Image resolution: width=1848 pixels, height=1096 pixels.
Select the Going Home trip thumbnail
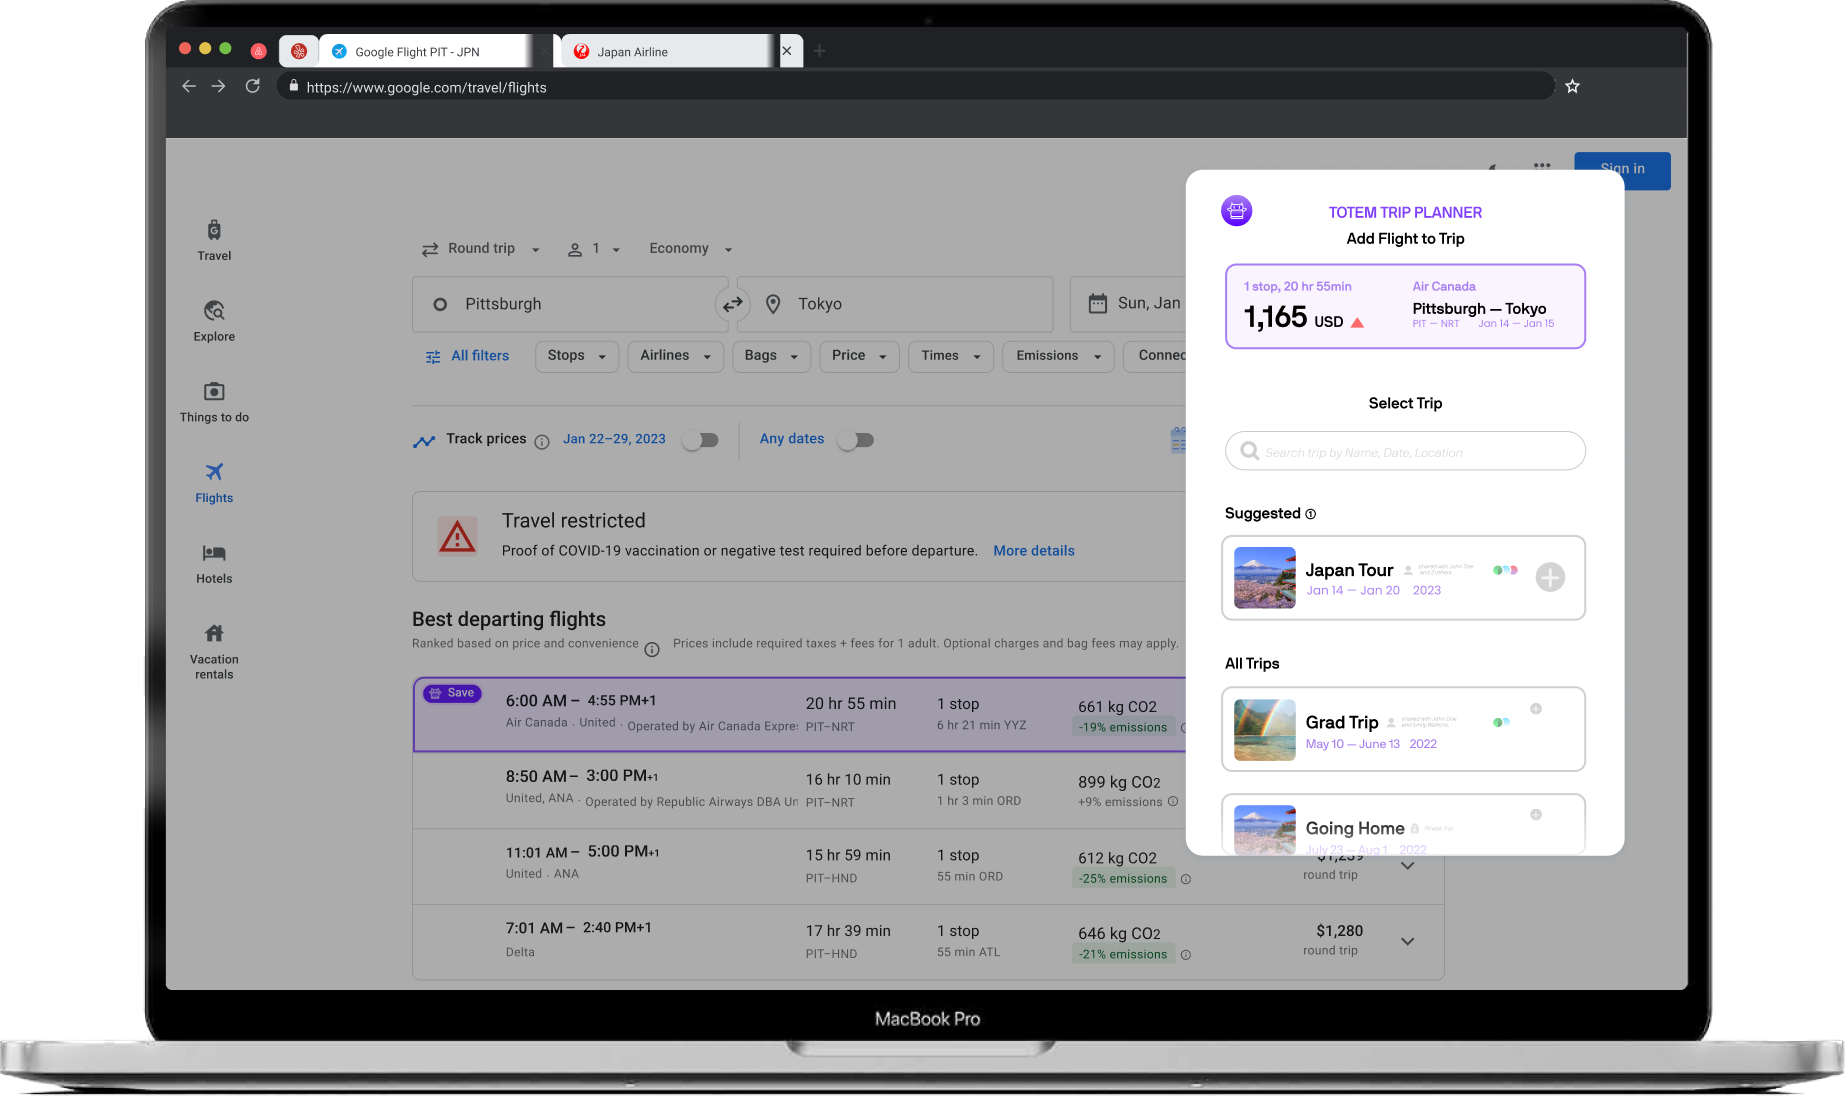(x=1265, y=830)
